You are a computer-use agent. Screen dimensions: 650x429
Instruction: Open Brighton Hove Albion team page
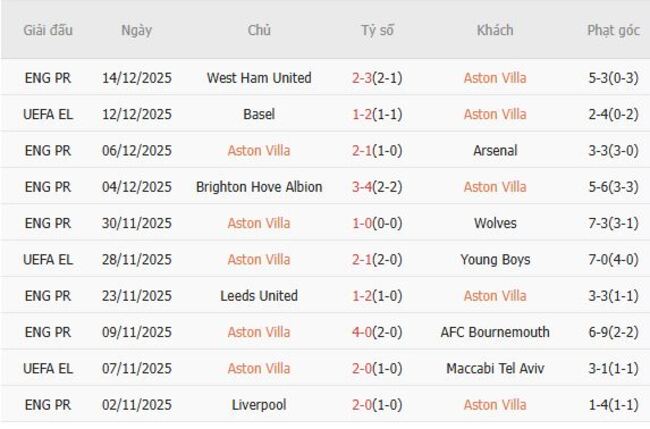click(x=259, y=187)
